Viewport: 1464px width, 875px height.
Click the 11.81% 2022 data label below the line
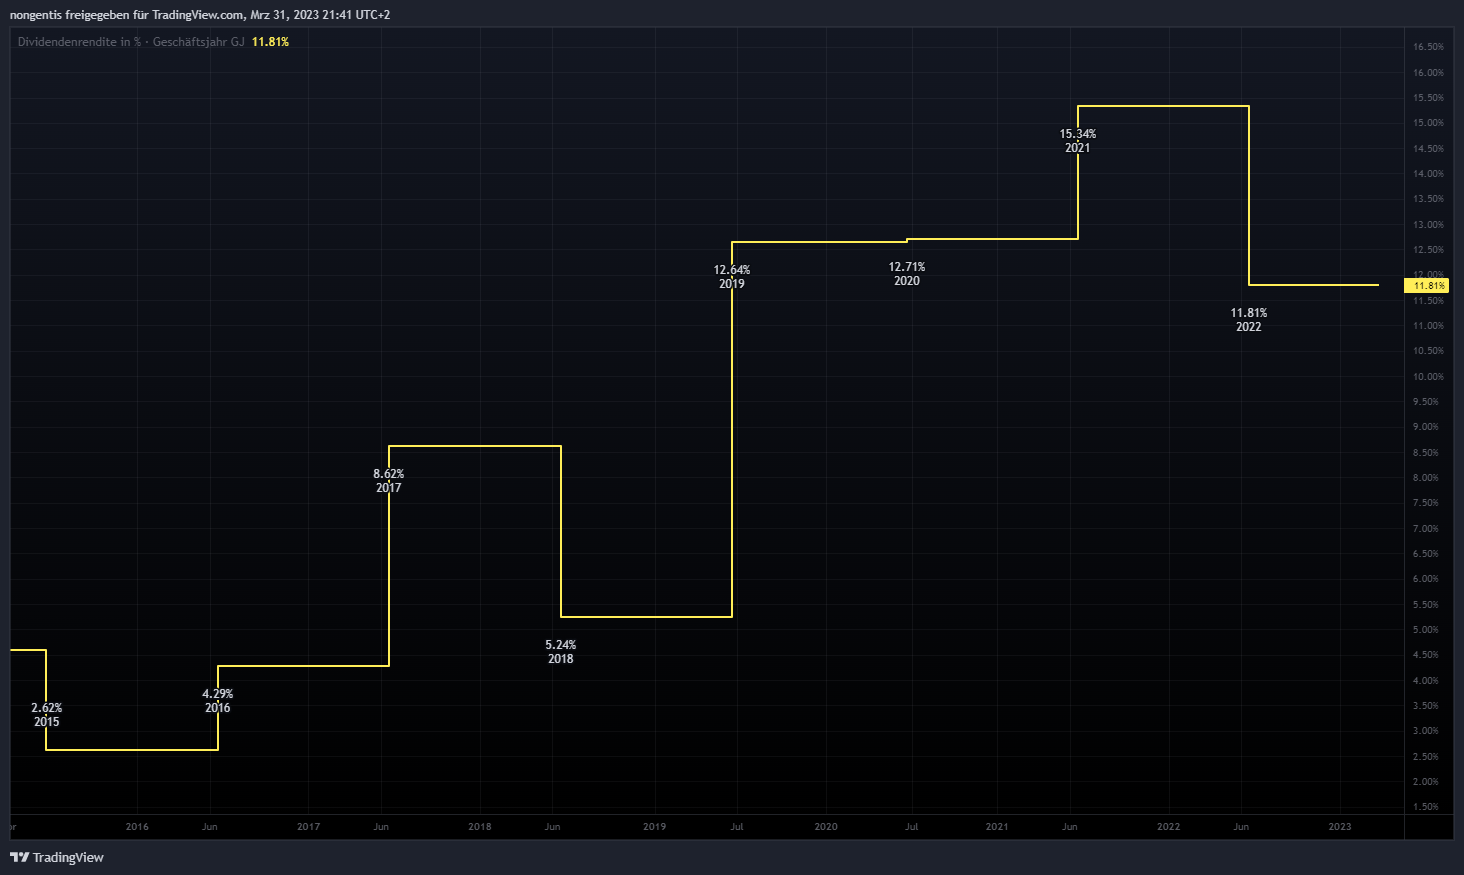click(1248, 320)
